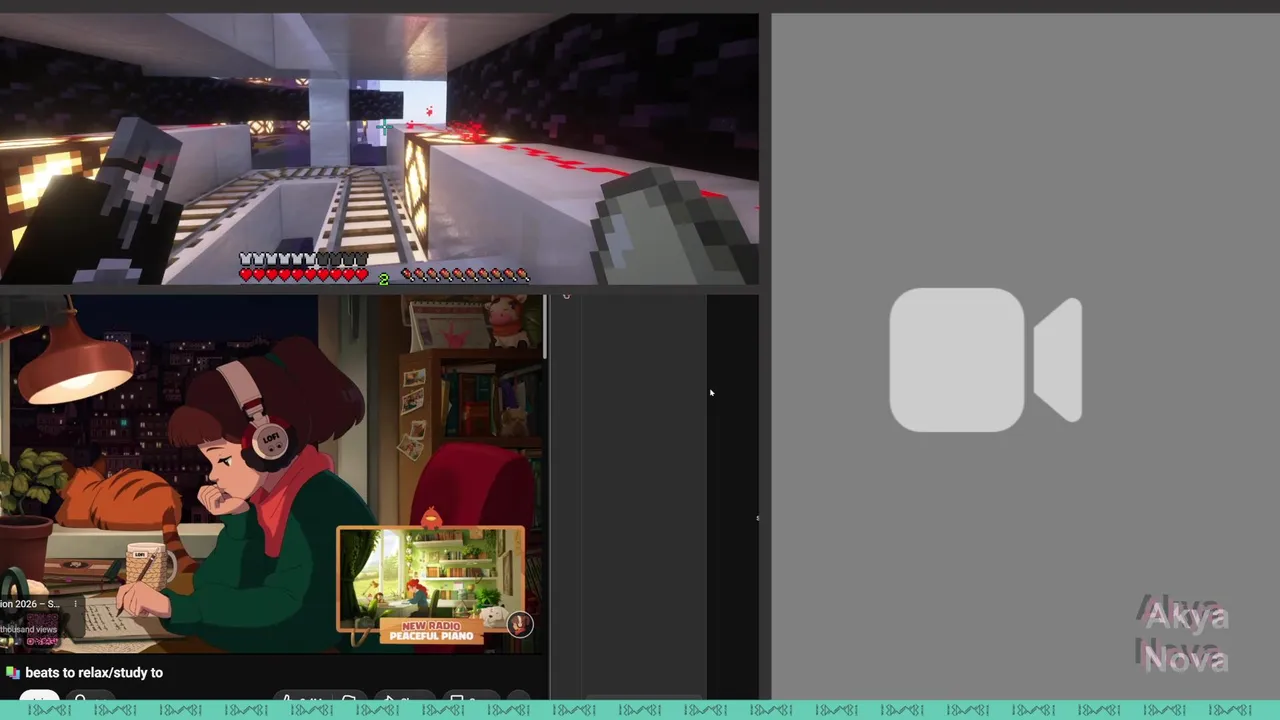Open the three-dot menu on the end-screen card
Screen dimensions: 1280x720
pos(75,604)
